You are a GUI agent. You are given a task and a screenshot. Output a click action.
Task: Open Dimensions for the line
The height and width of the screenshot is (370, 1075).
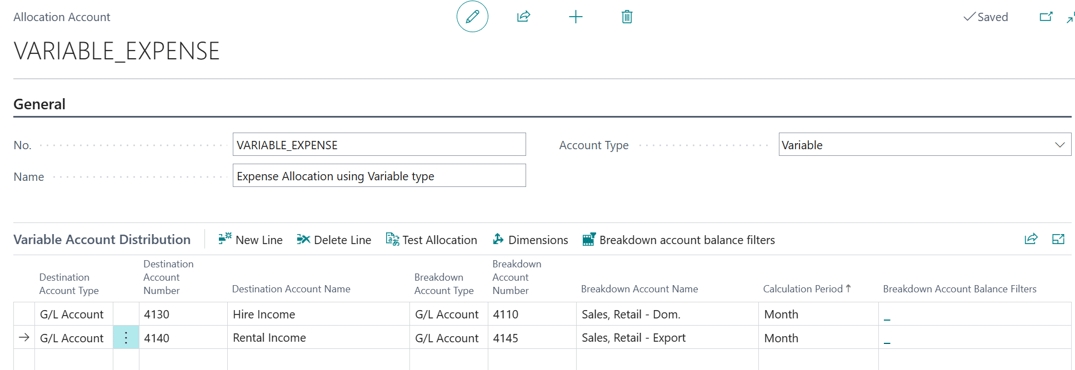[530, 240]
